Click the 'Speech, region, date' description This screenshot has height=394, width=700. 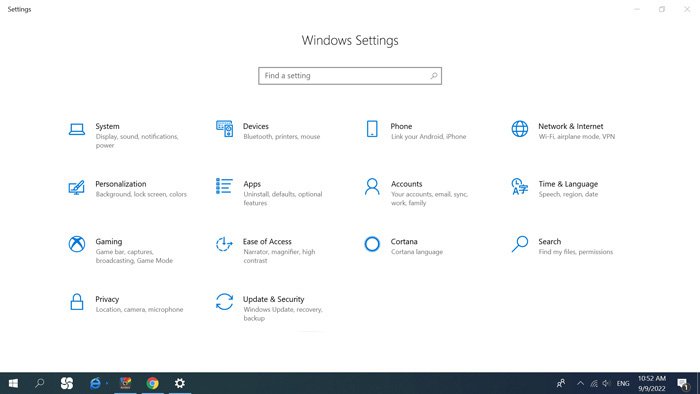568,194
